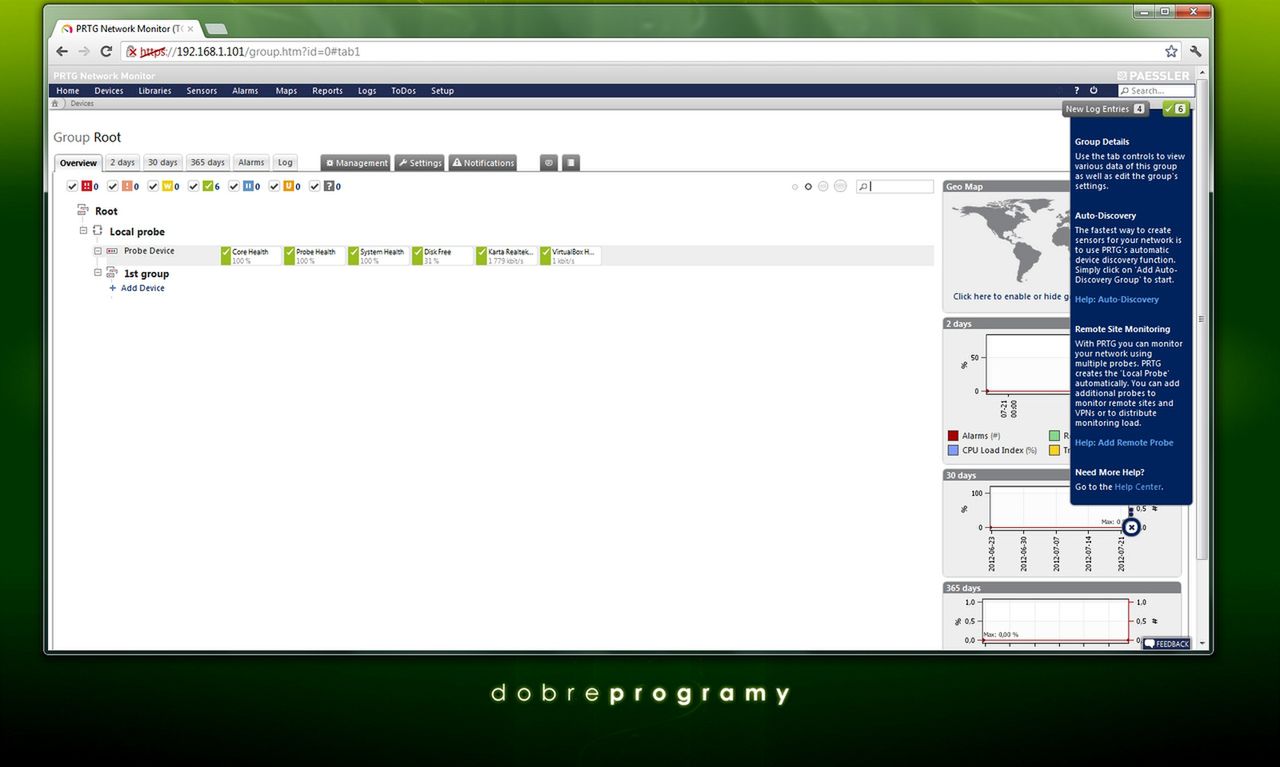Click browser reload icon
Image resolution: width=1280 pixels, height=767 pixels.
pyautogui.click(x=107, y=51)
